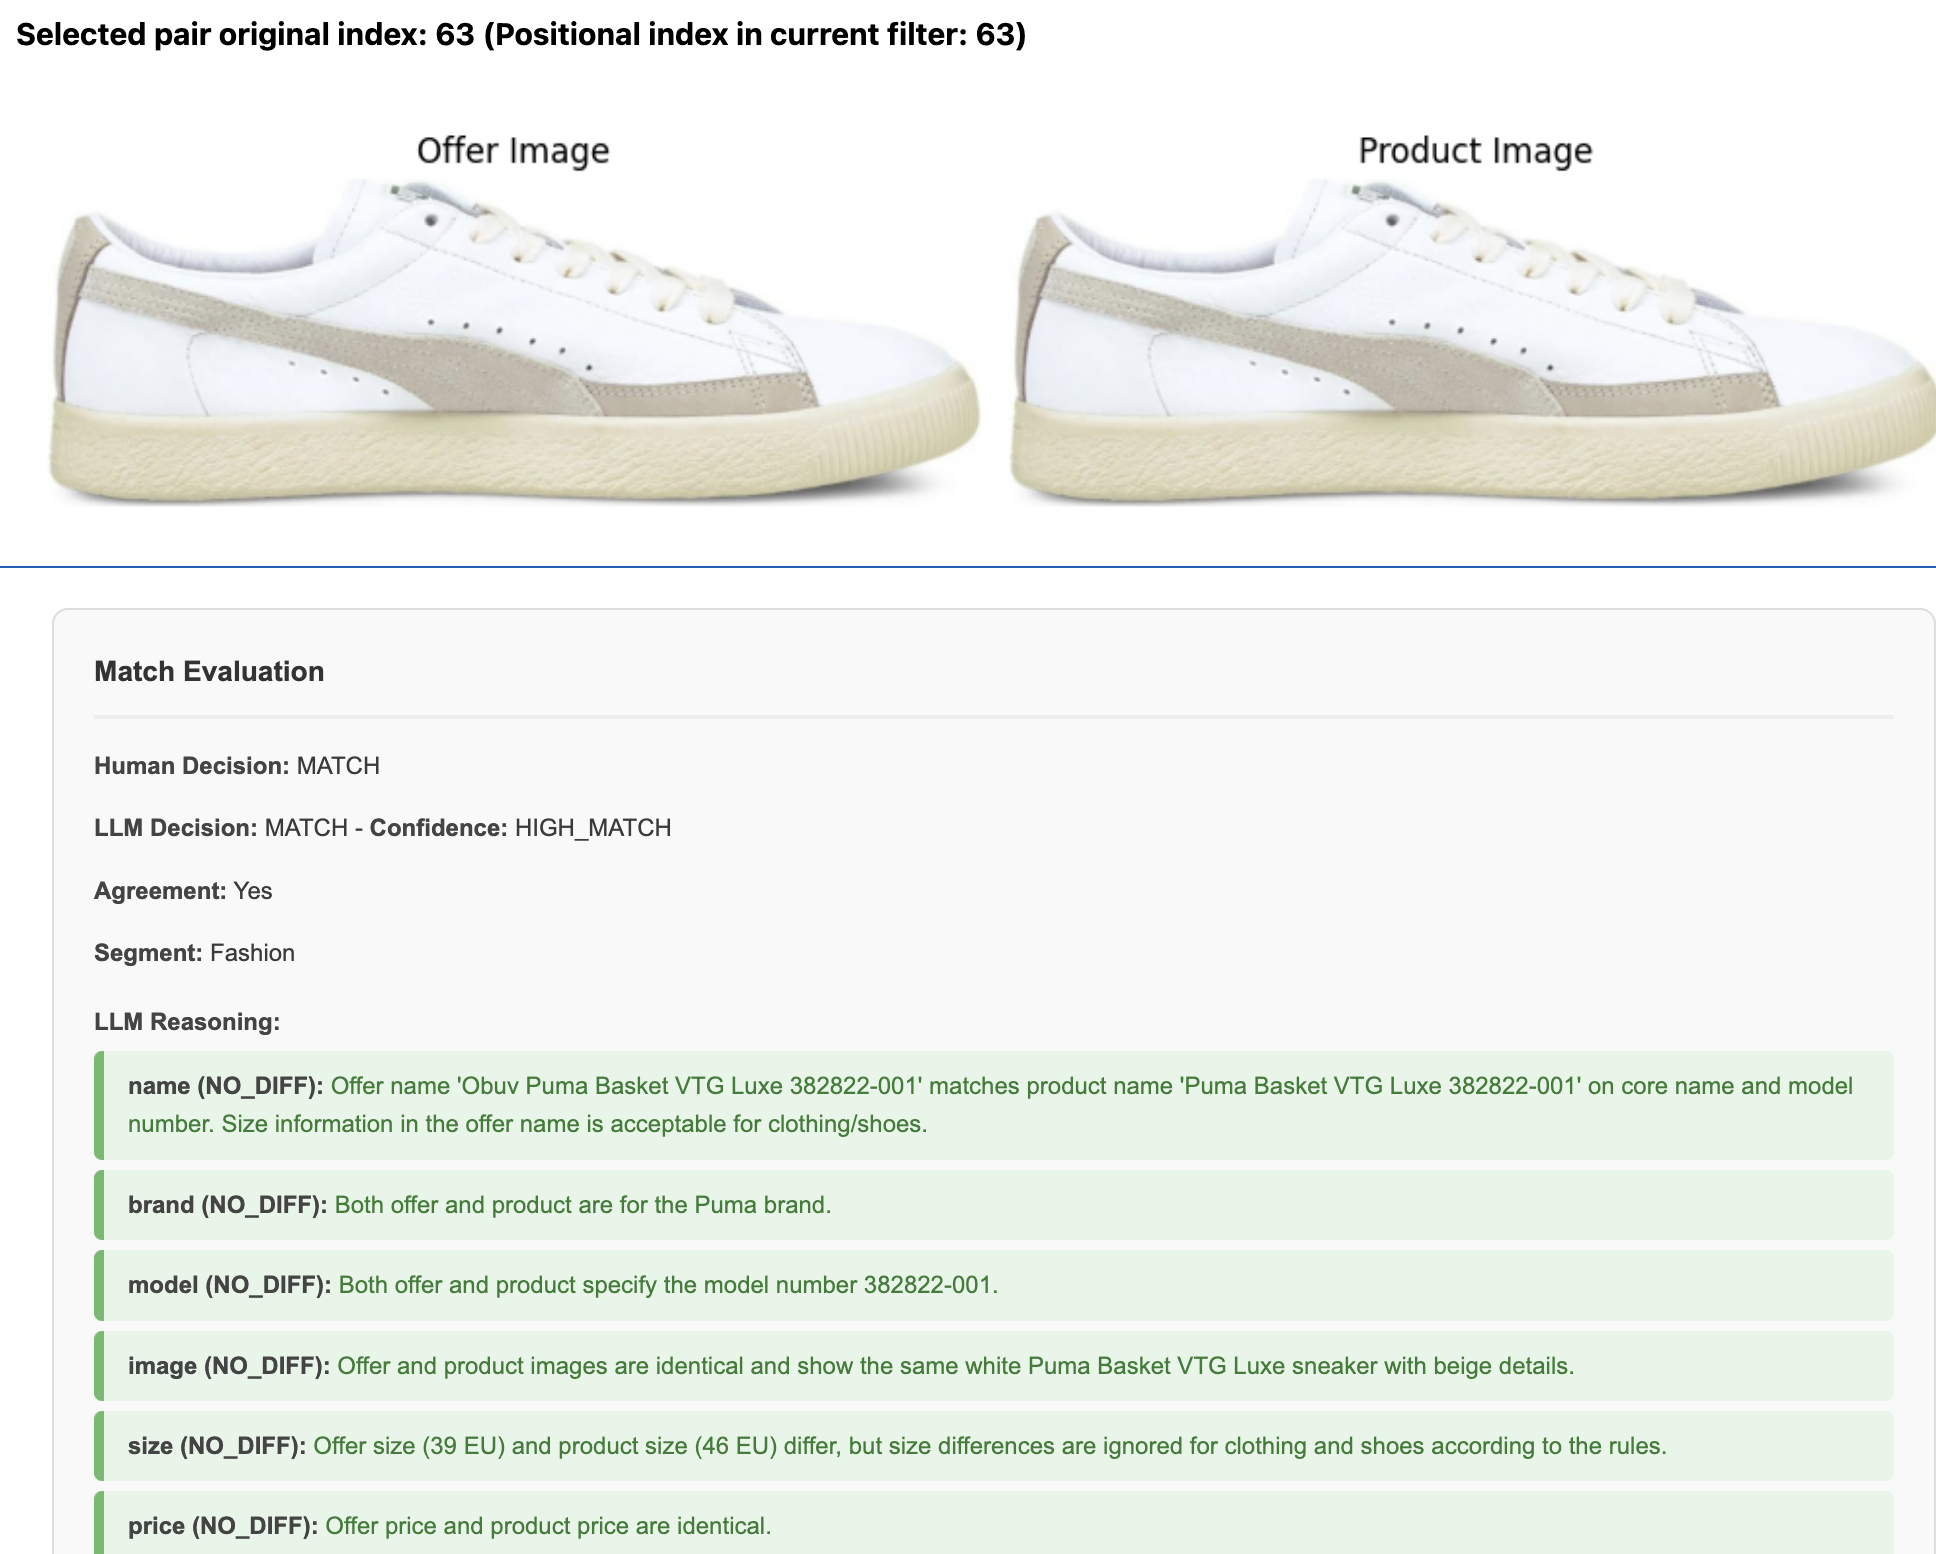
Task: Click the Agreement: Yes line
Action: click(183, 891)
